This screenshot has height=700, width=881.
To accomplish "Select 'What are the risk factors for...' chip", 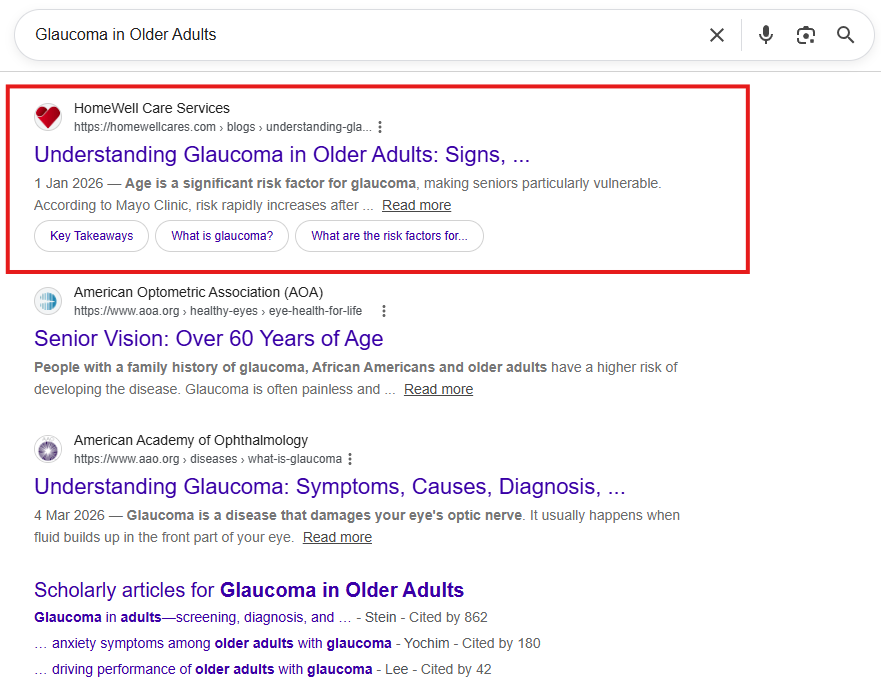I will [389, 236].
